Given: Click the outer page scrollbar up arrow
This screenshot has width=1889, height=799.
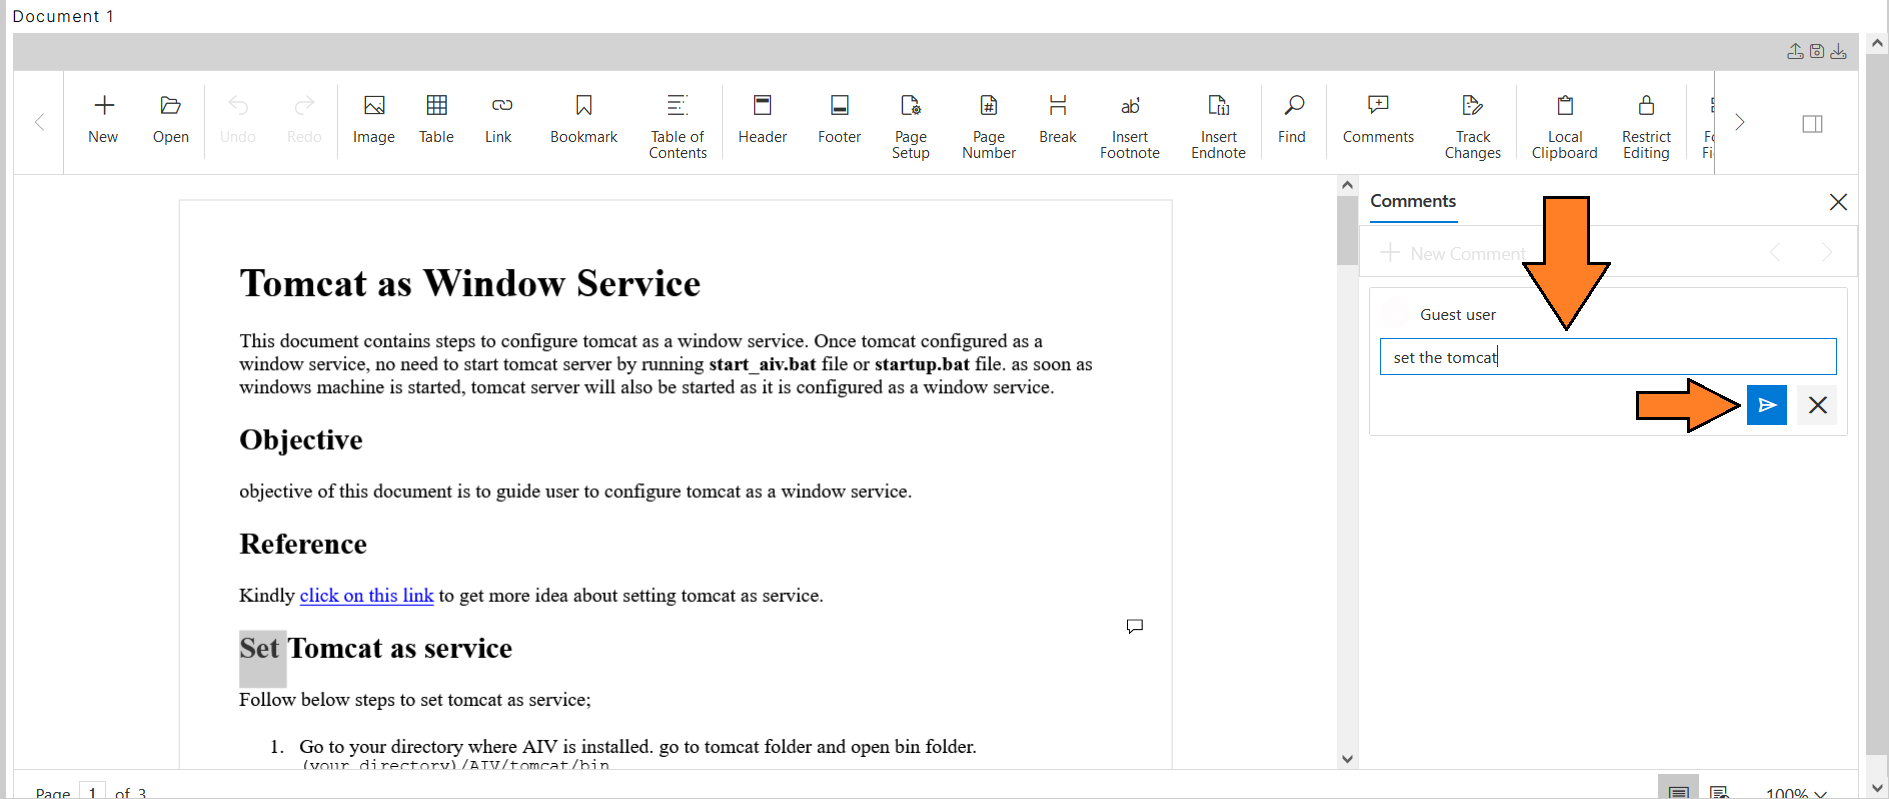Looking at the screenshot, I should [1877, 43].
